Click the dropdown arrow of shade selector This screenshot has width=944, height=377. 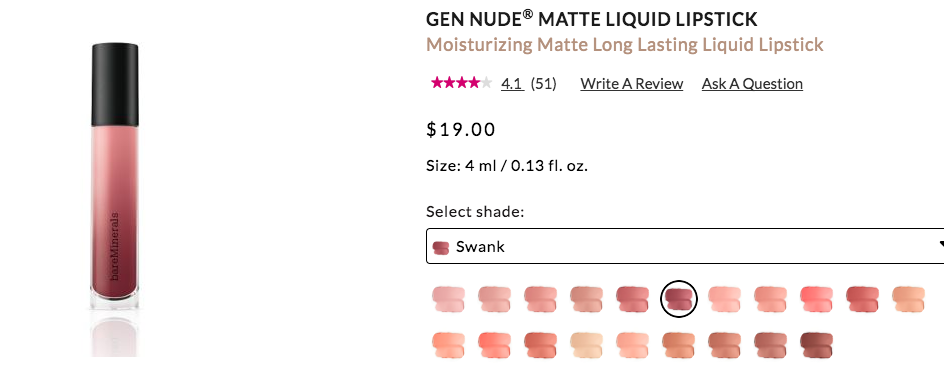940,245
